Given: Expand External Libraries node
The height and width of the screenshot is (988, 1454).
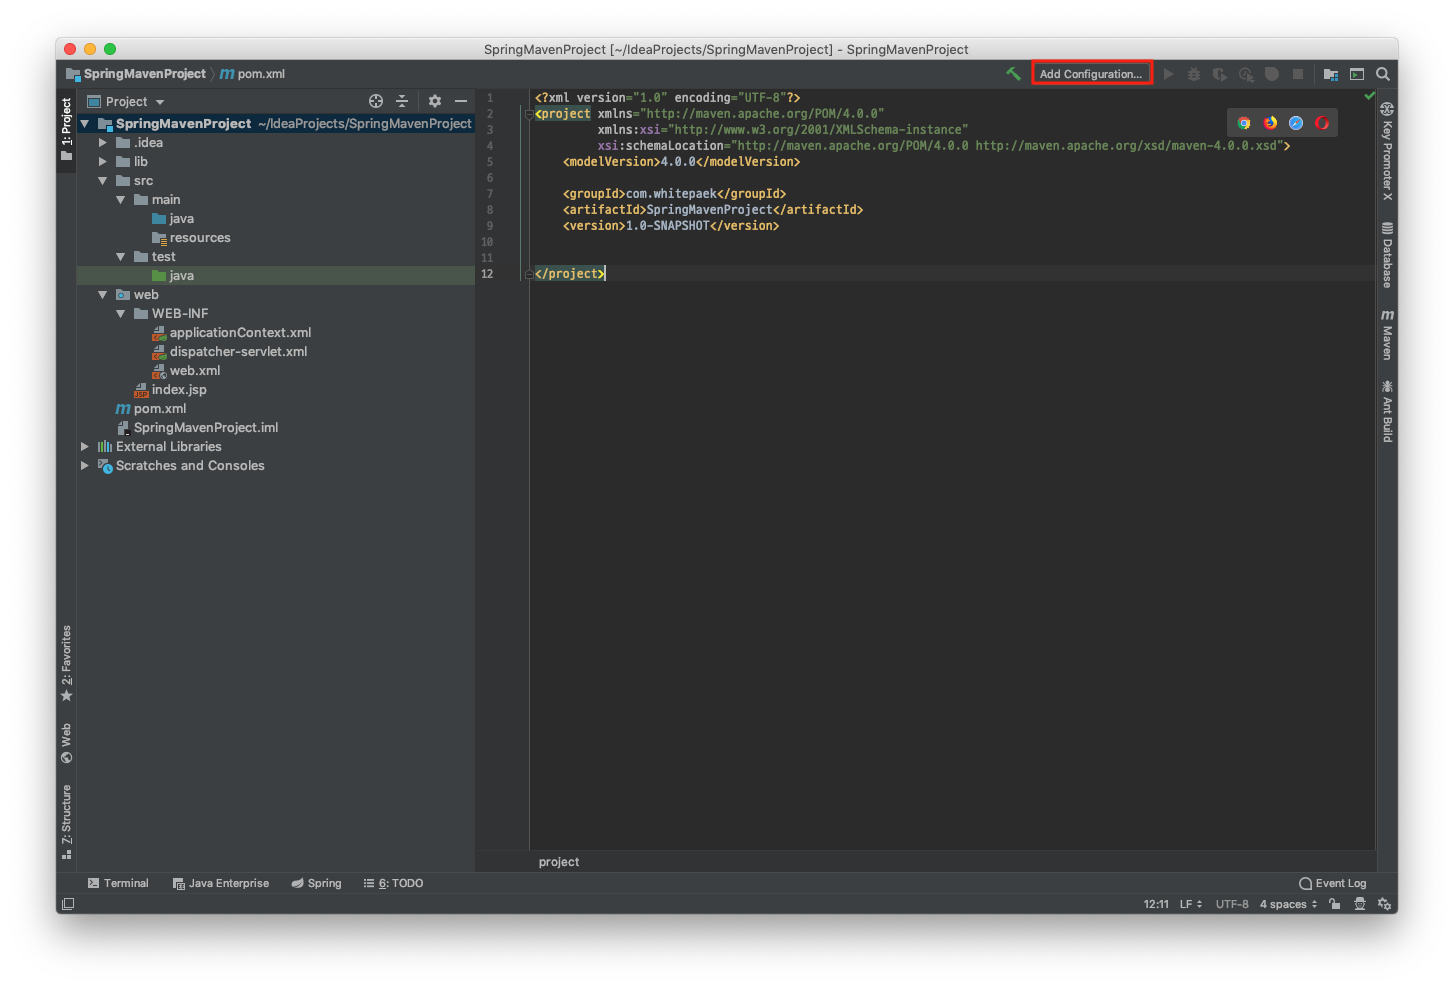Looking at the screenshot, I should coord(85,447).
